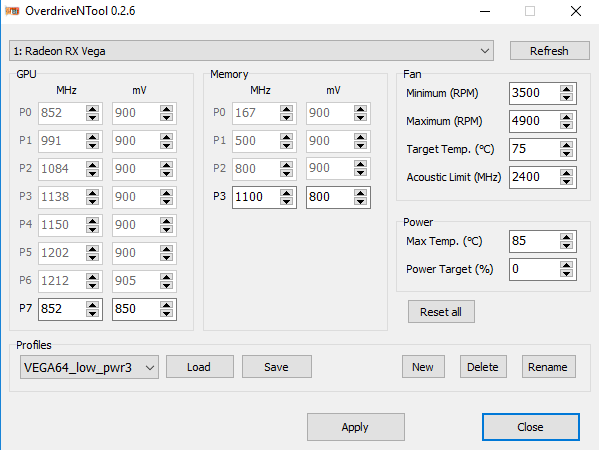Click the Refresh button
The width and height of the screenshot is (599, 450).
click(x=549, y=50)
